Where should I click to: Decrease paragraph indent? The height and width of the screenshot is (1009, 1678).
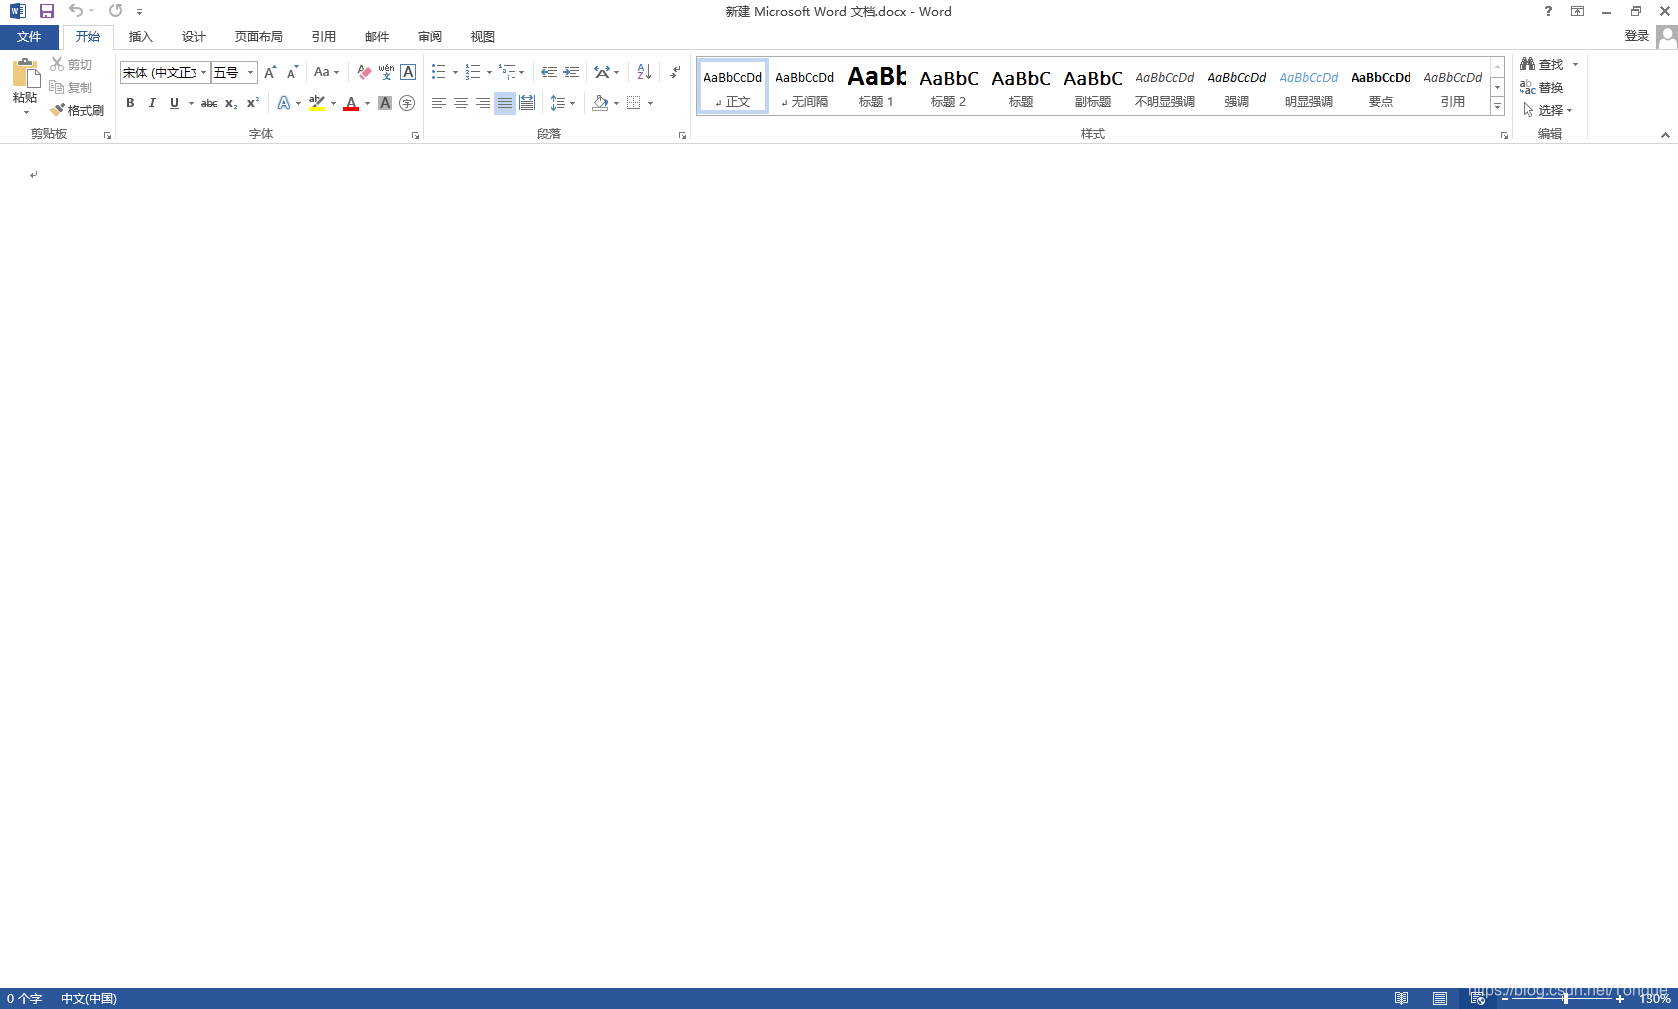point(549,72)
